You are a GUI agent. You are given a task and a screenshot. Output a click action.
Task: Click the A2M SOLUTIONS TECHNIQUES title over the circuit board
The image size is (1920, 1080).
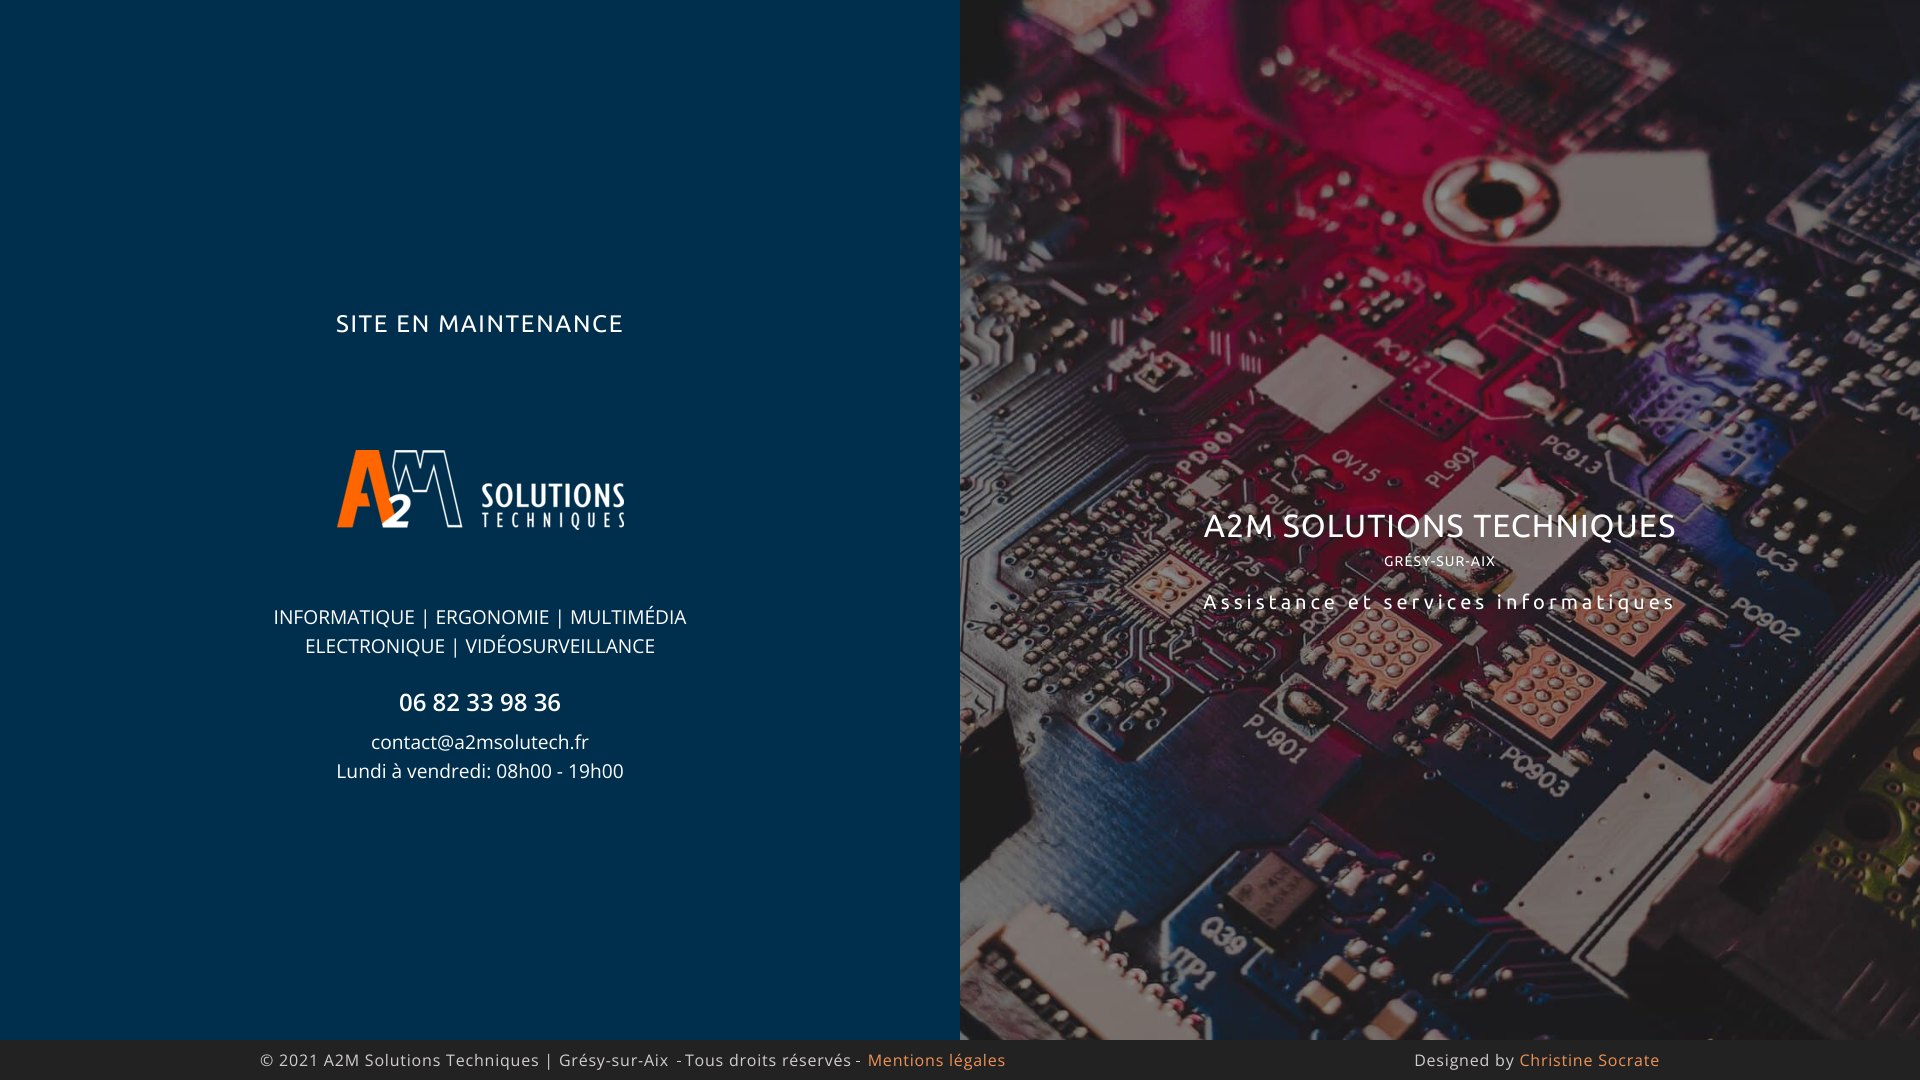[1439, 525]
